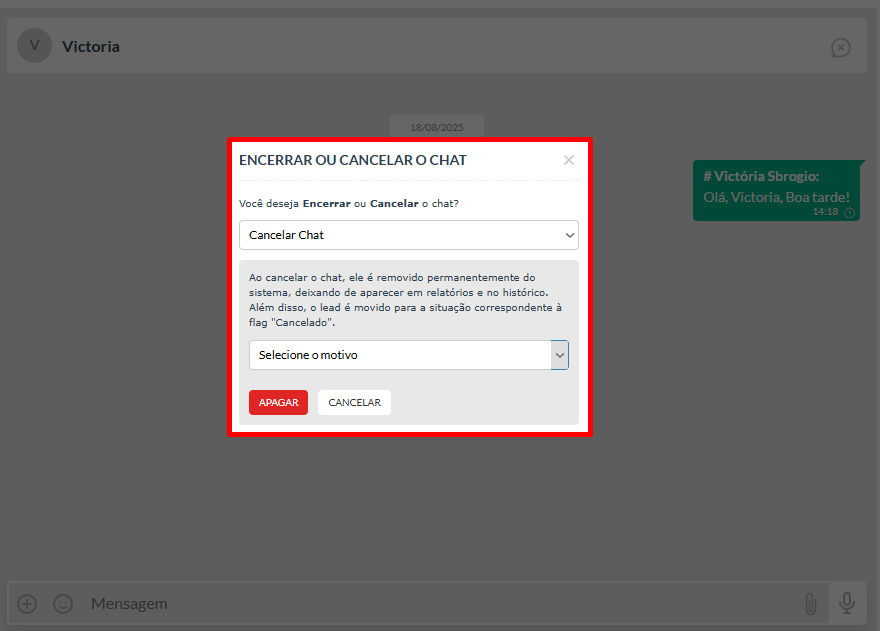Image resolution: width=880 pixels, height=631 pixels.
Task: Close the Encerrar ou Cancelar dialog
Action: 569,160
